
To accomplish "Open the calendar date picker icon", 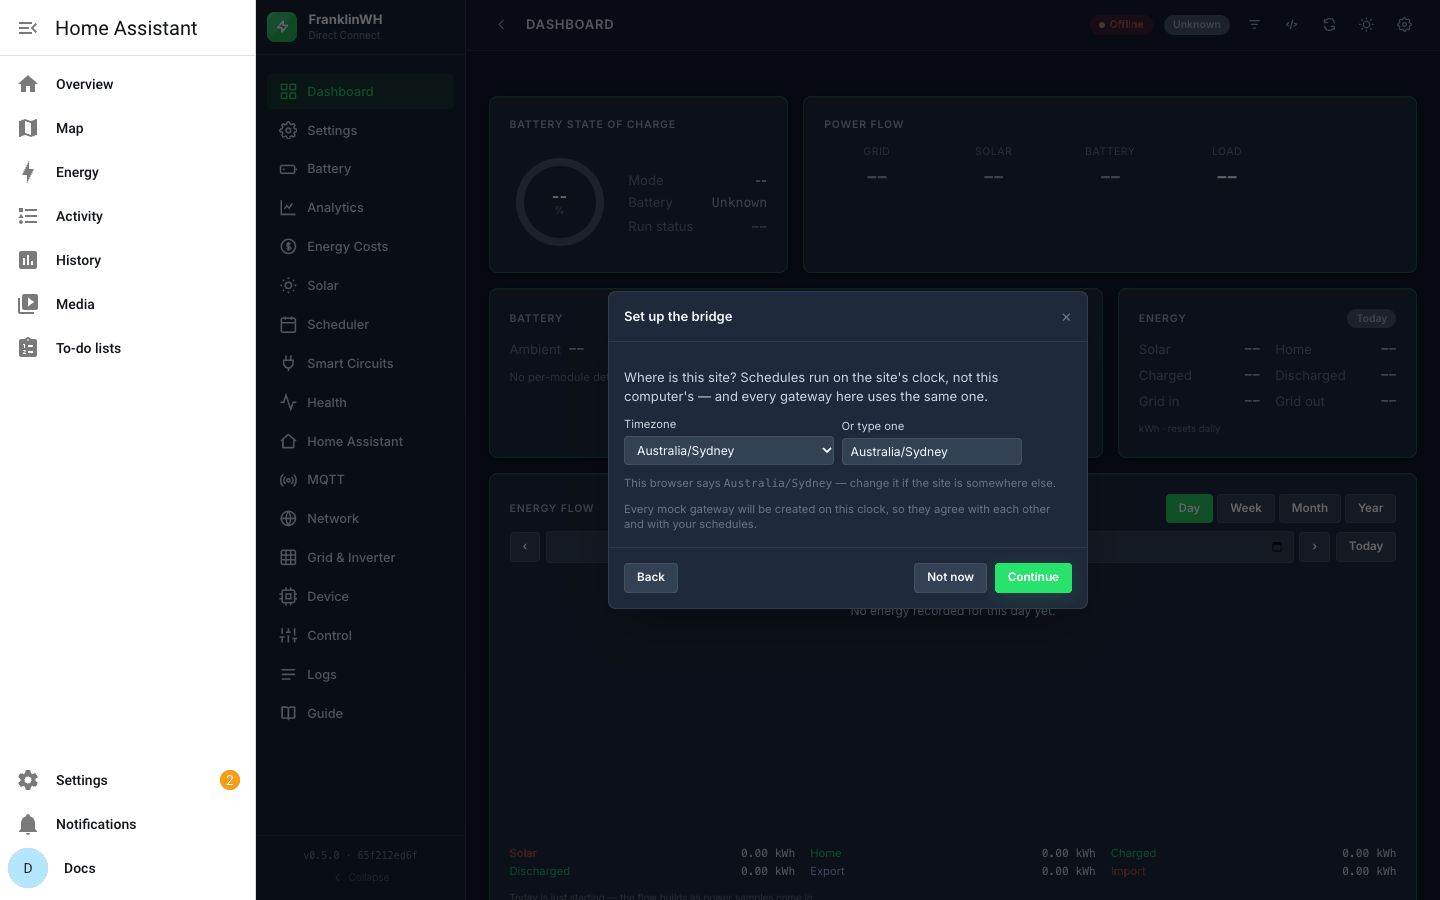I will click(1277, 547).
